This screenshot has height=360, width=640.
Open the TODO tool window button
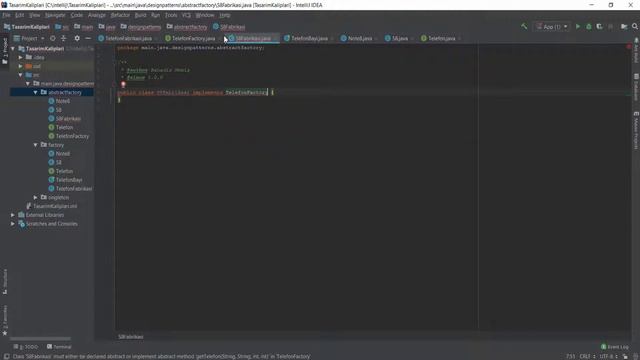pos(26,347)
